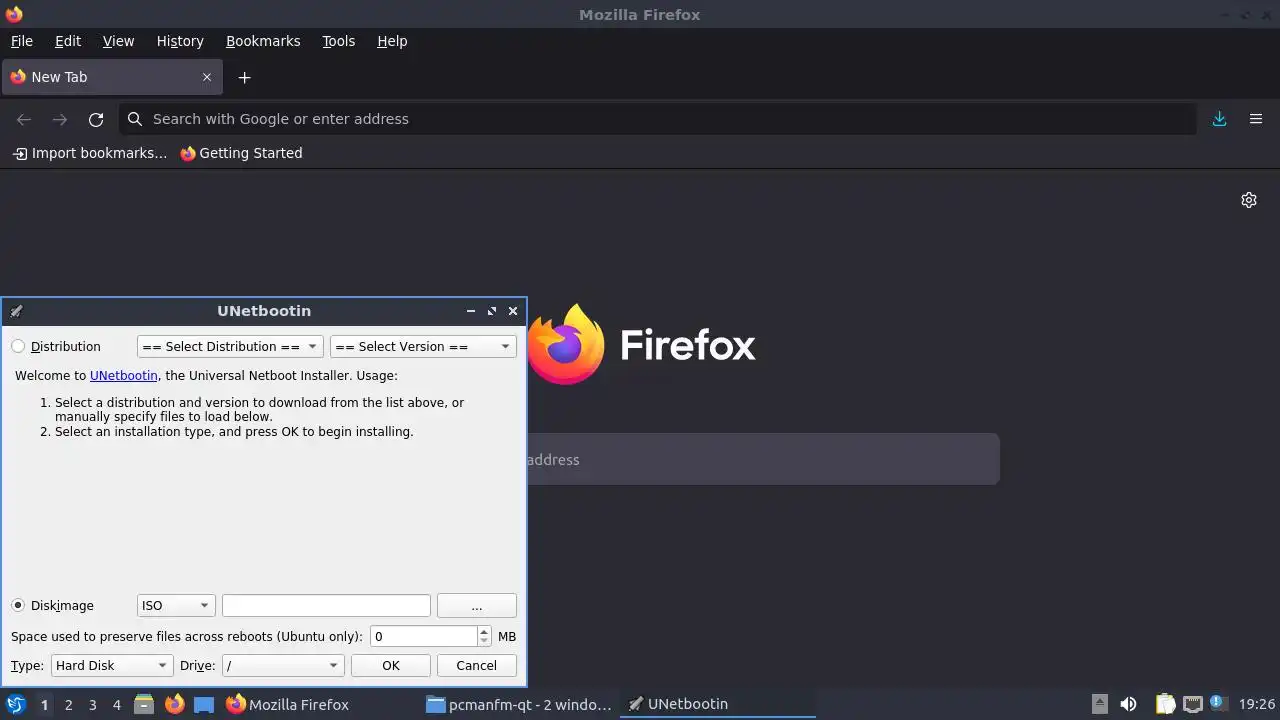Select the New Tab tab
This screenshot has width=1280, height=720.
(x=112, y=77)
